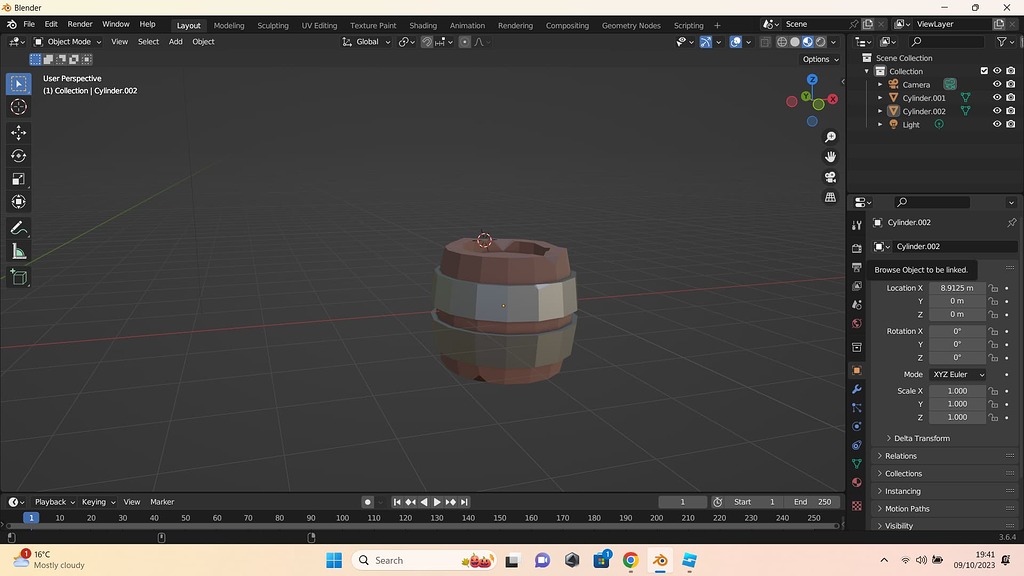Image resolution: width=1024 pixels, height=576 pixels.
Task: Hide Cylinder.002 in viewport
Action: click(x=997, y=110)
